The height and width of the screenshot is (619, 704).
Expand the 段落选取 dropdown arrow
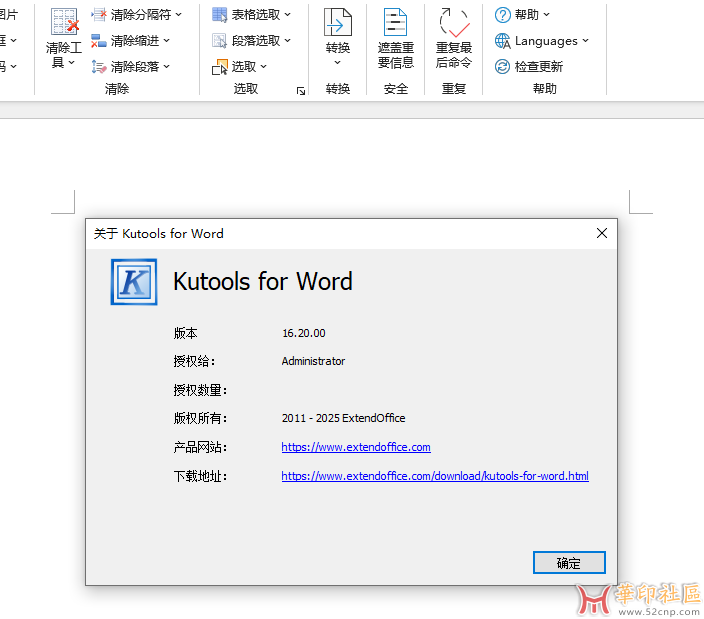point(287,41)
